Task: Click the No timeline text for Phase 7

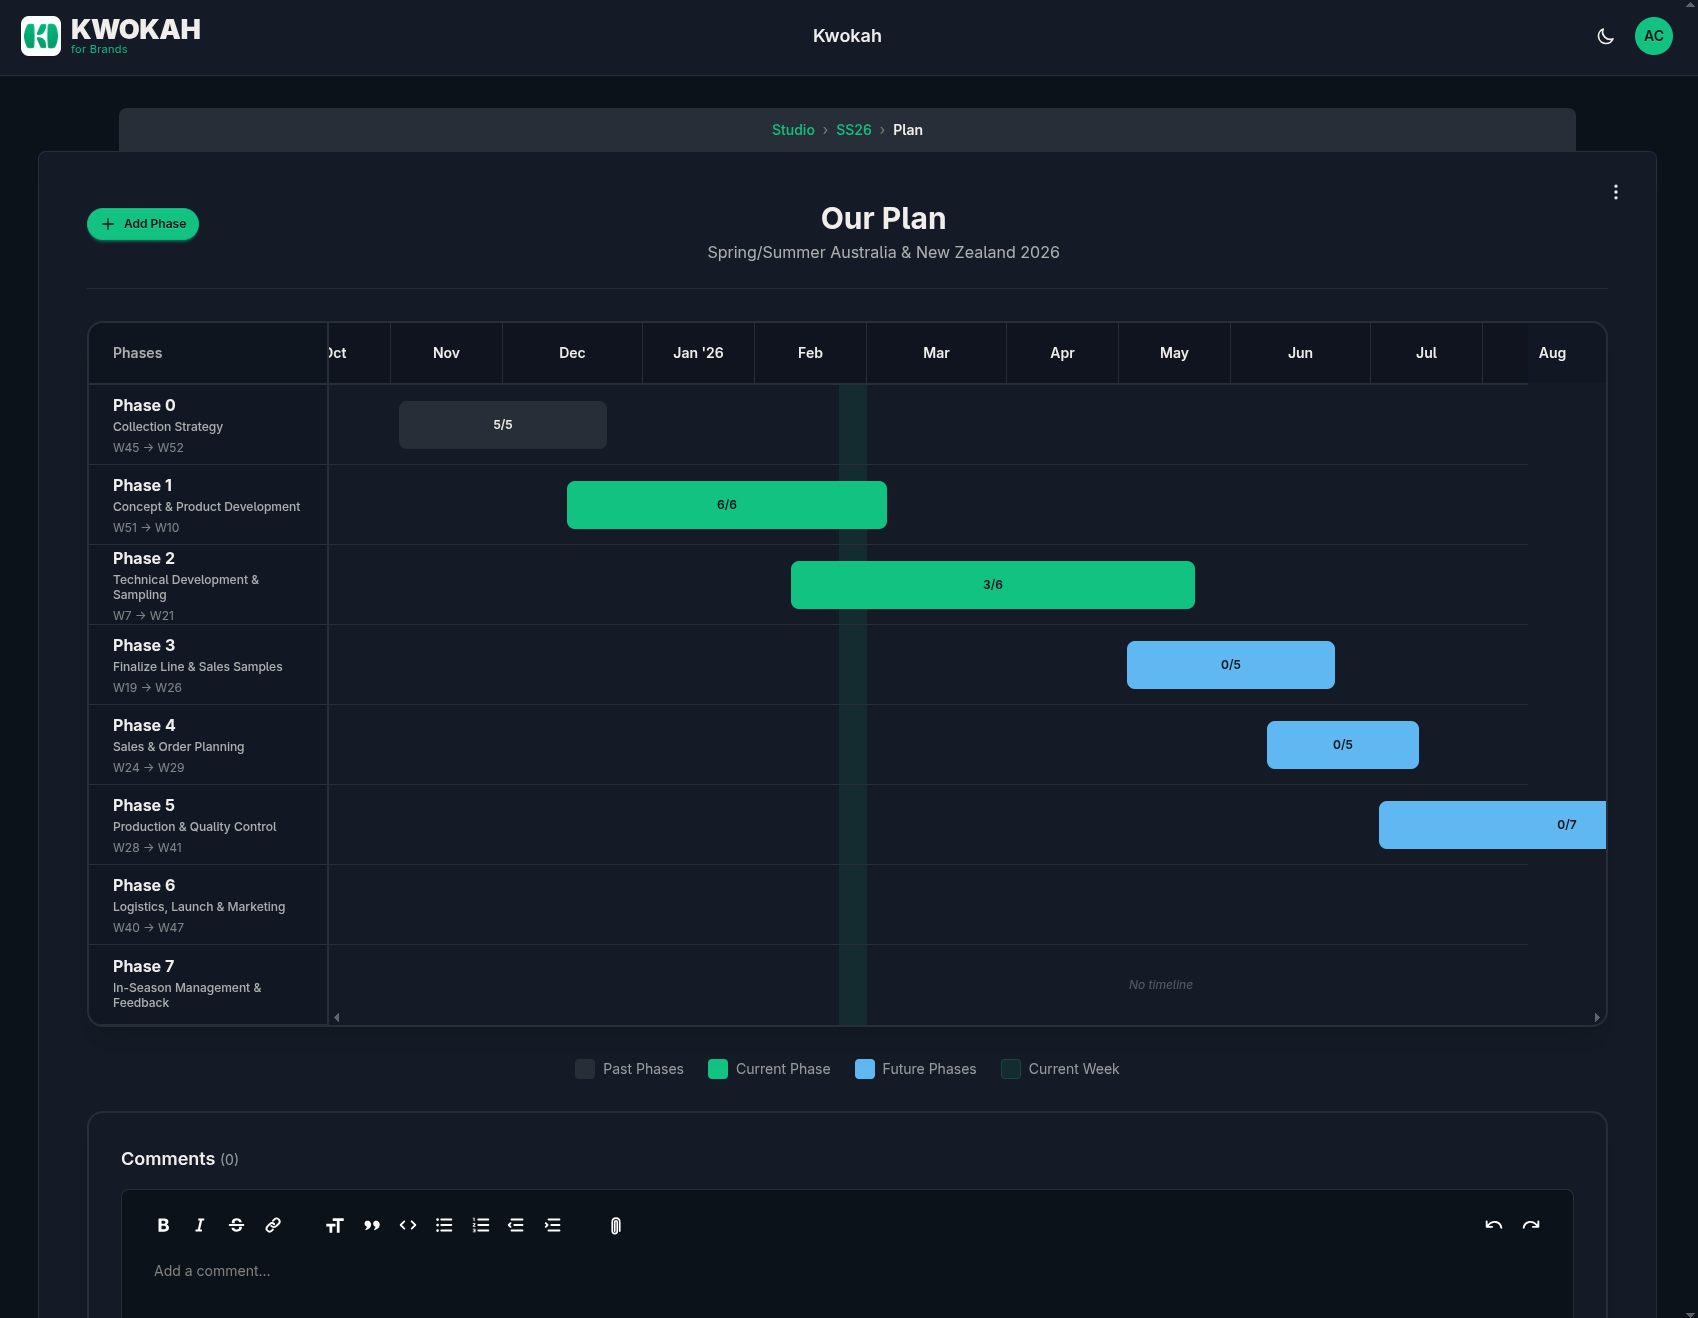Action: point(1161,985)
